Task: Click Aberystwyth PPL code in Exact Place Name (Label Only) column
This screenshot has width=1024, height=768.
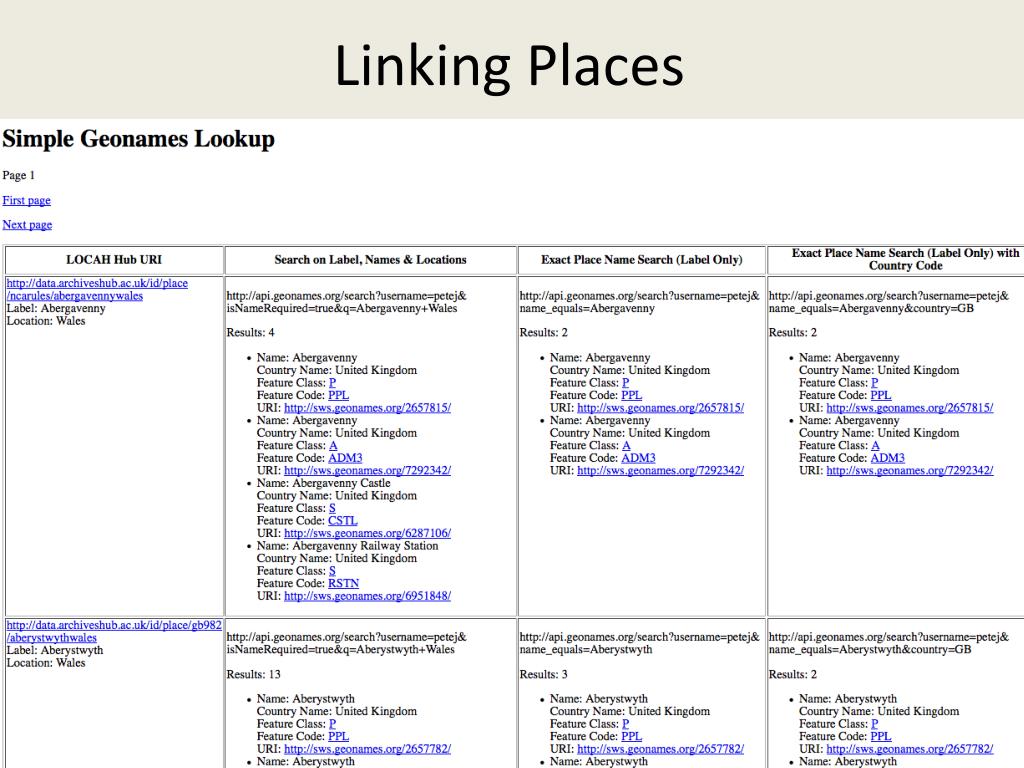Action: click(x=631, y=736)
